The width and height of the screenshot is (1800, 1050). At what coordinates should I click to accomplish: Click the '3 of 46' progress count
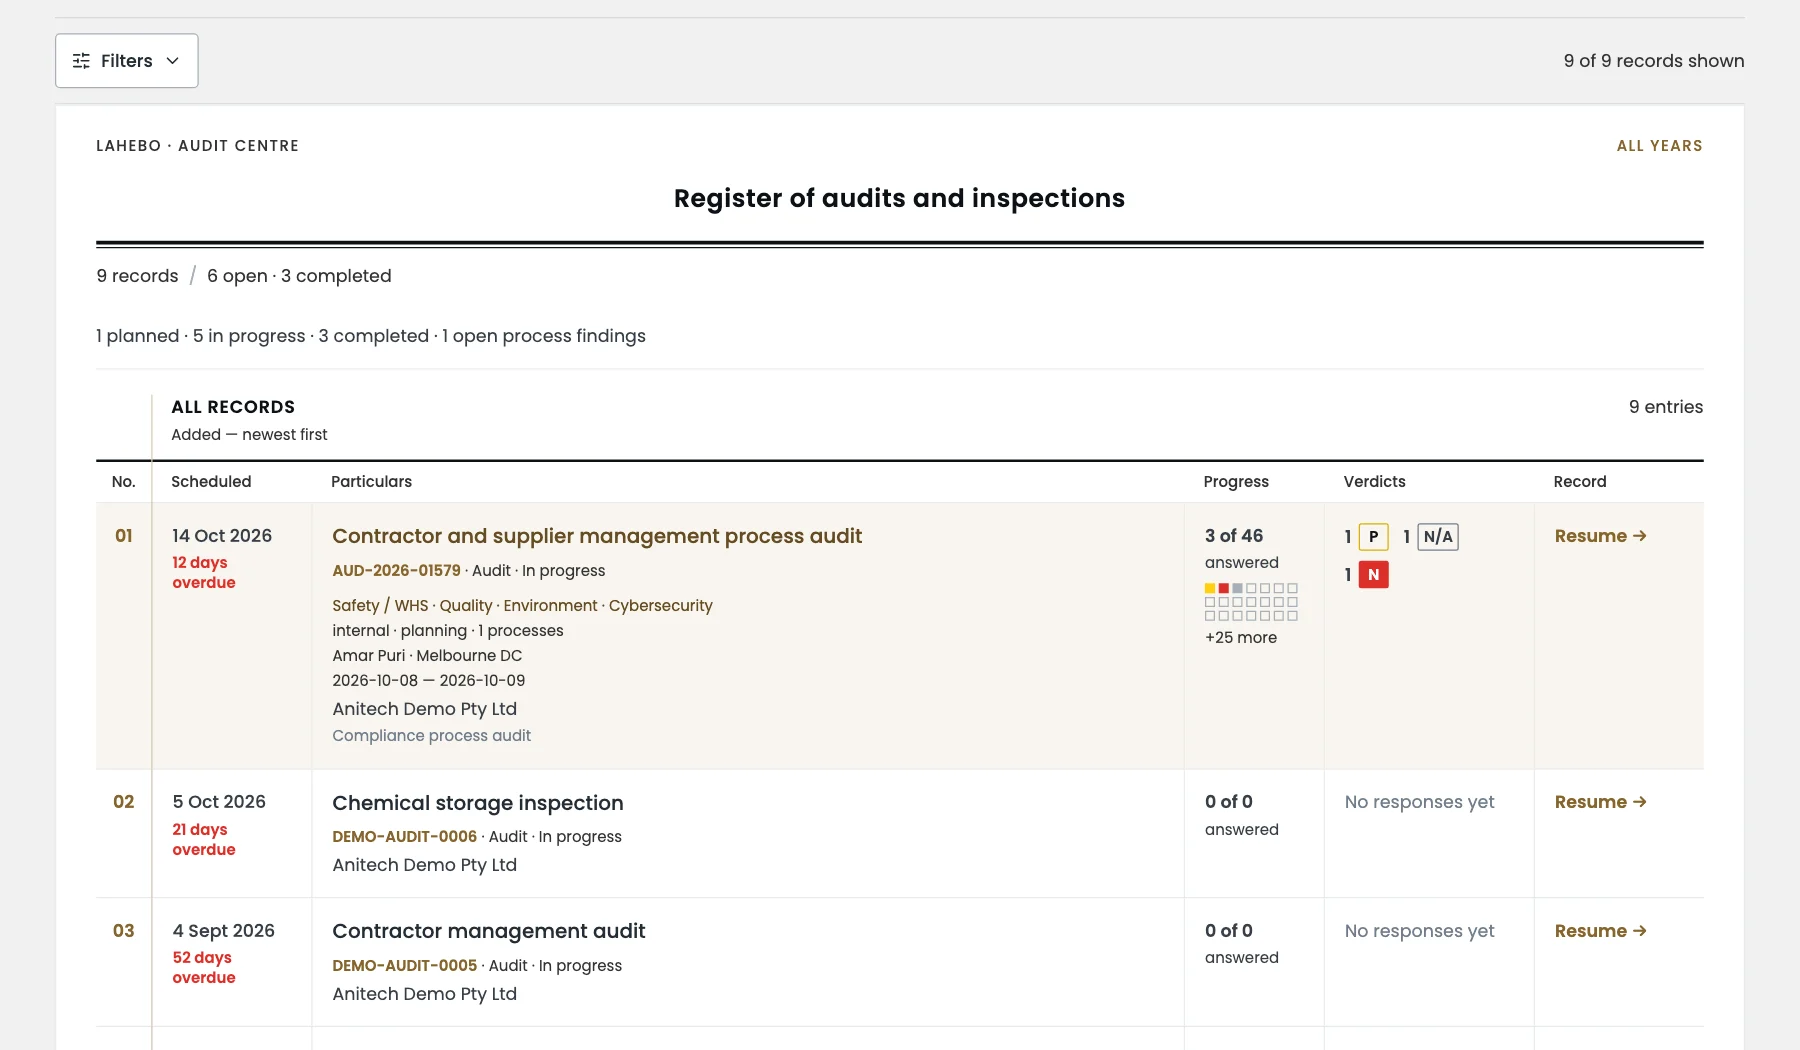tap(1234, 536)
